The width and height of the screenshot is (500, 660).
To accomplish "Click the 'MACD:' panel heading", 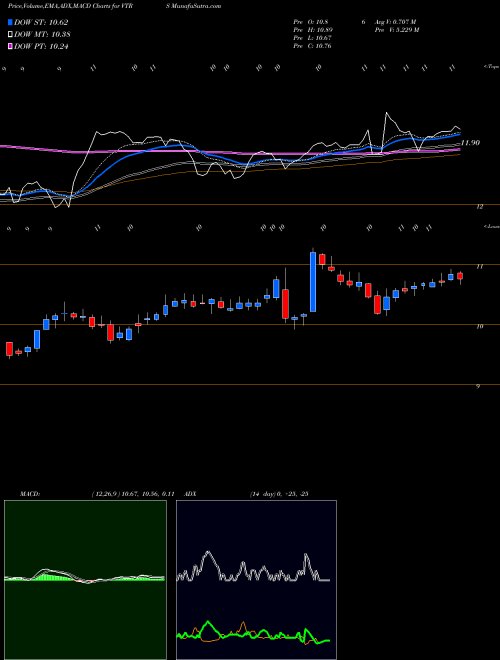I will 29,494.
